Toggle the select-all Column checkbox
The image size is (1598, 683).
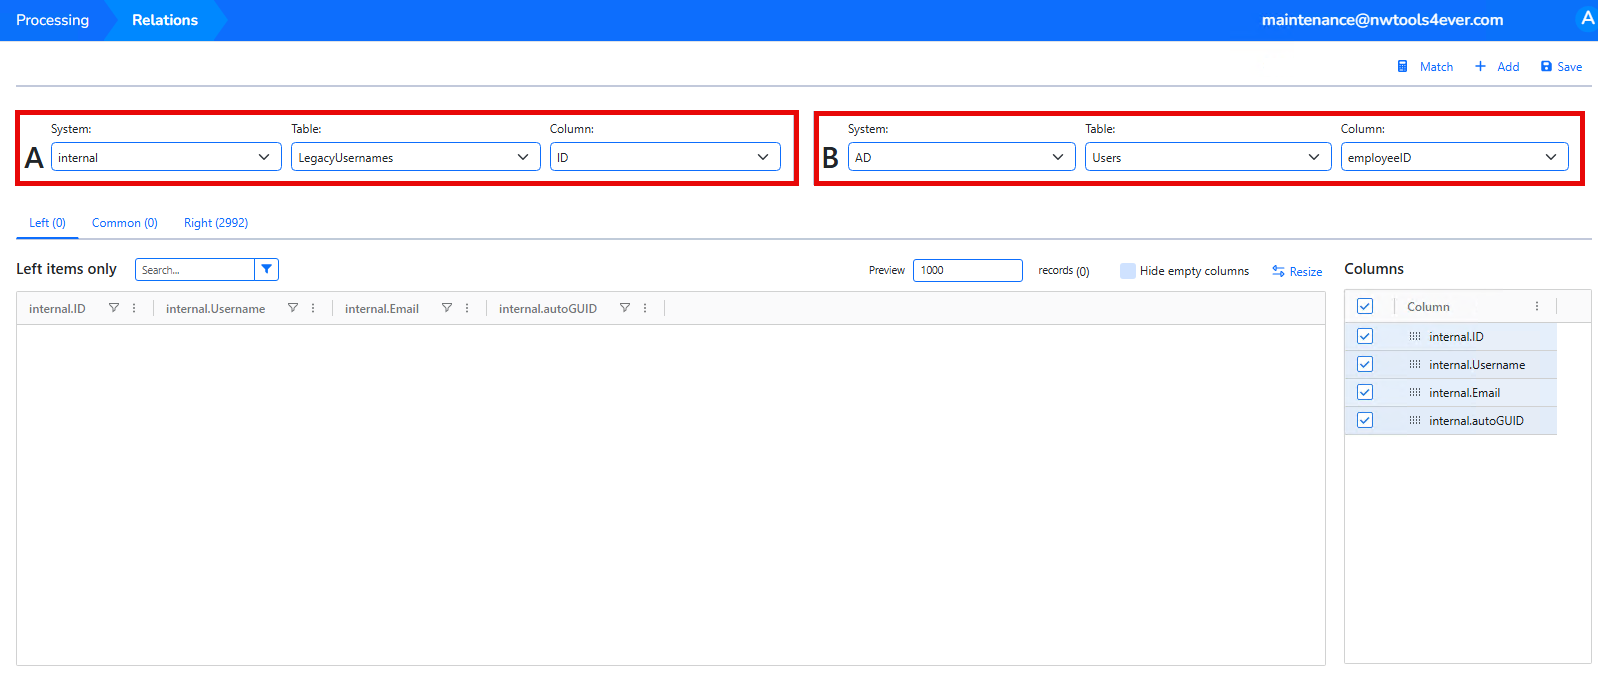pyautogui.click(x=1365, y=306)
